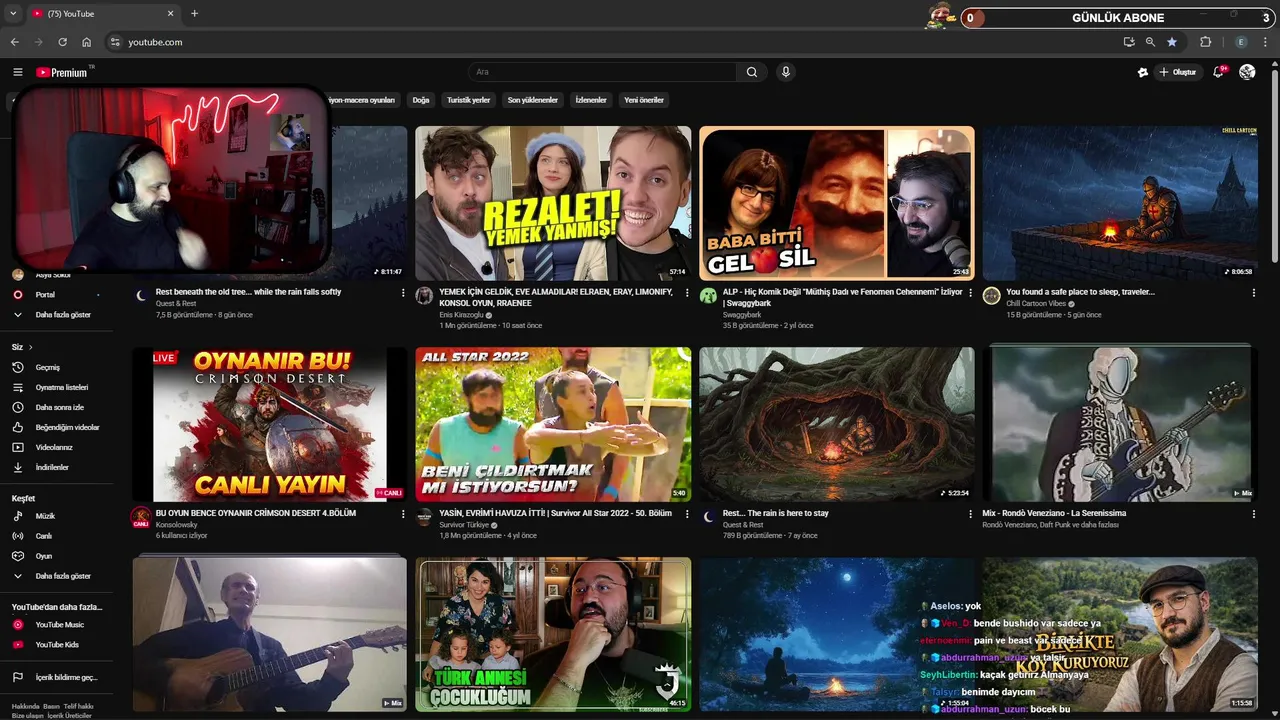The height and width of the screenshot is (720, 1280).
Task: Open the YouTube account avatar menu
Action: [1247, 72]
